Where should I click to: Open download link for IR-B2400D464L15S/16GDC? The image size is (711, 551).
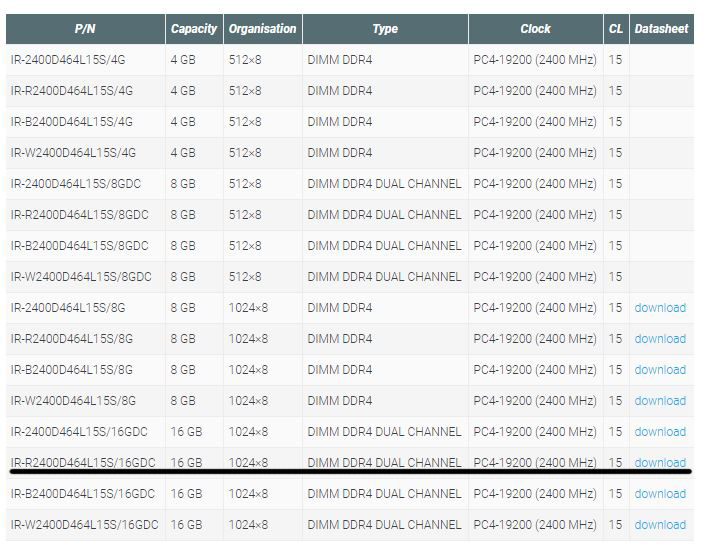pos(660,494)
